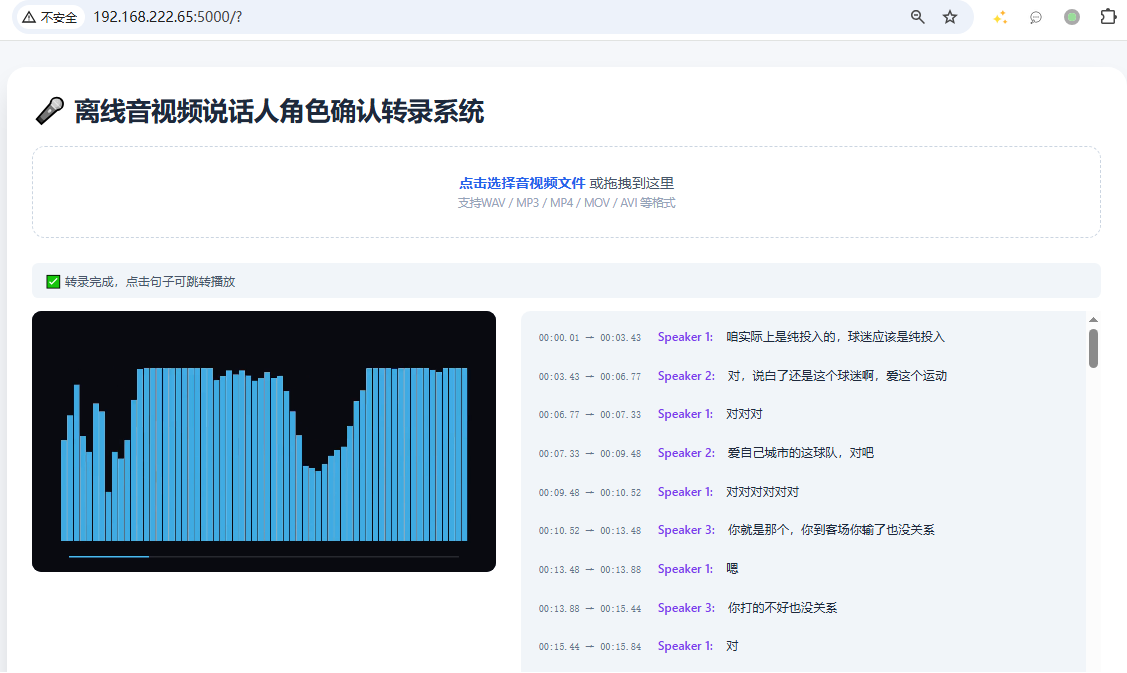Viewport: 1127px width, 673px height.
Task: Click the chat bubble icon in browser toolbar
Action: (x=1036, y=17)
